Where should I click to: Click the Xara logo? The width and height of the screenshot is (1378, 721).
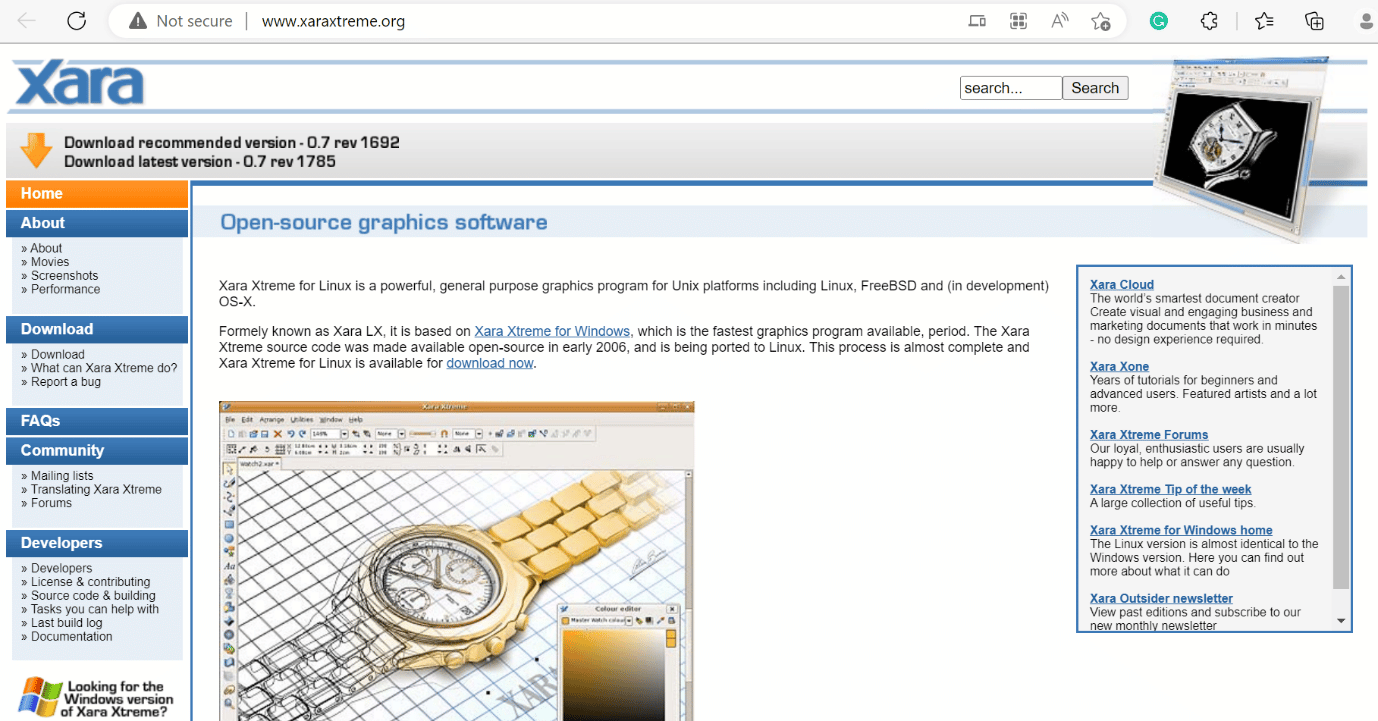[79, 84]
